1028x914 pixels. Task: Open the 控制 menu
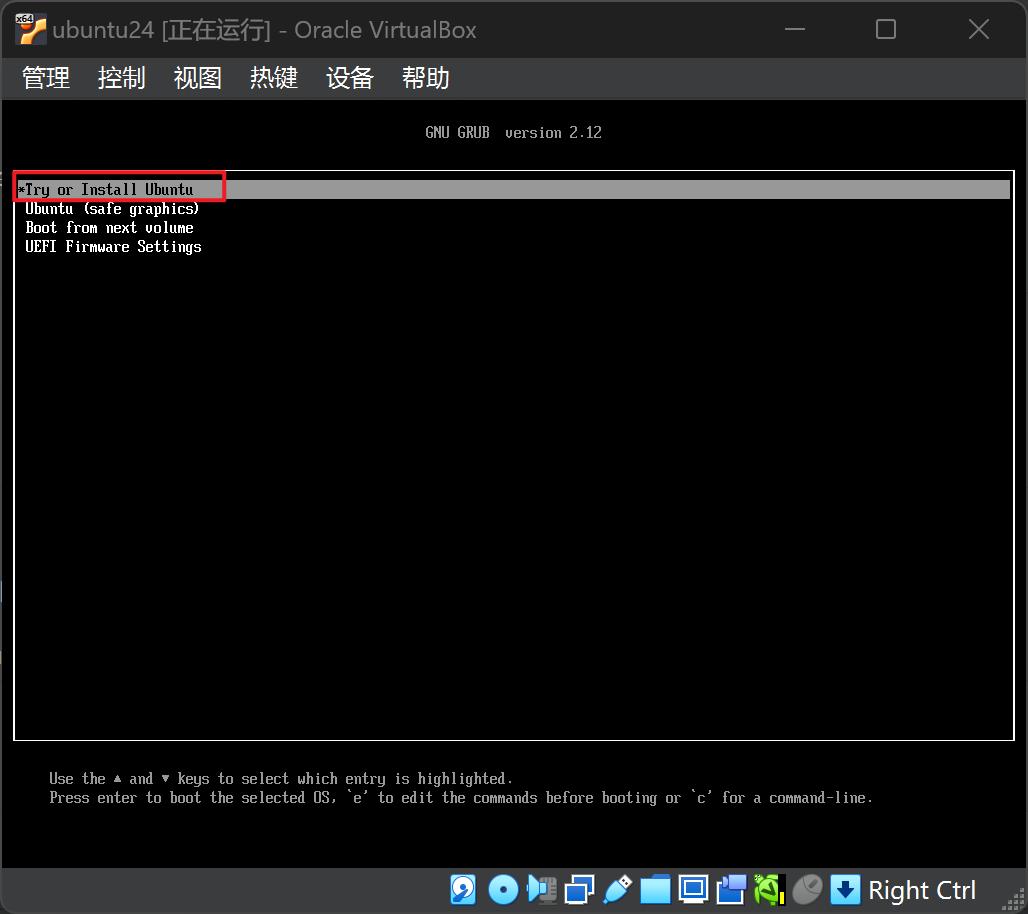122,78
